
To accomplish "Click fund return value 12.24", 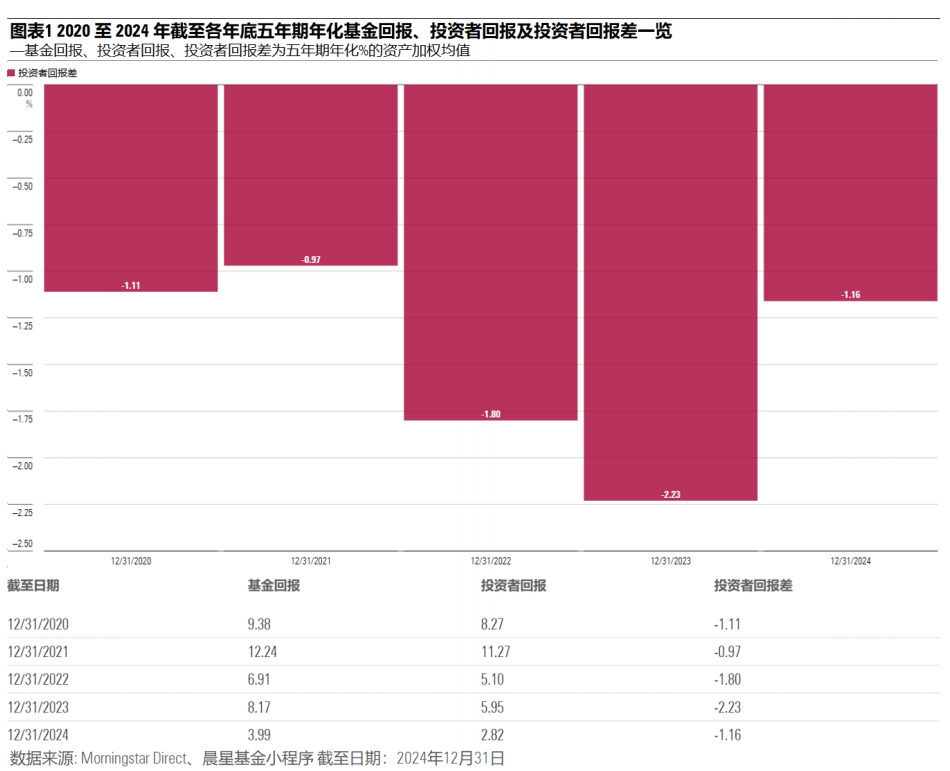I will 262,652.
